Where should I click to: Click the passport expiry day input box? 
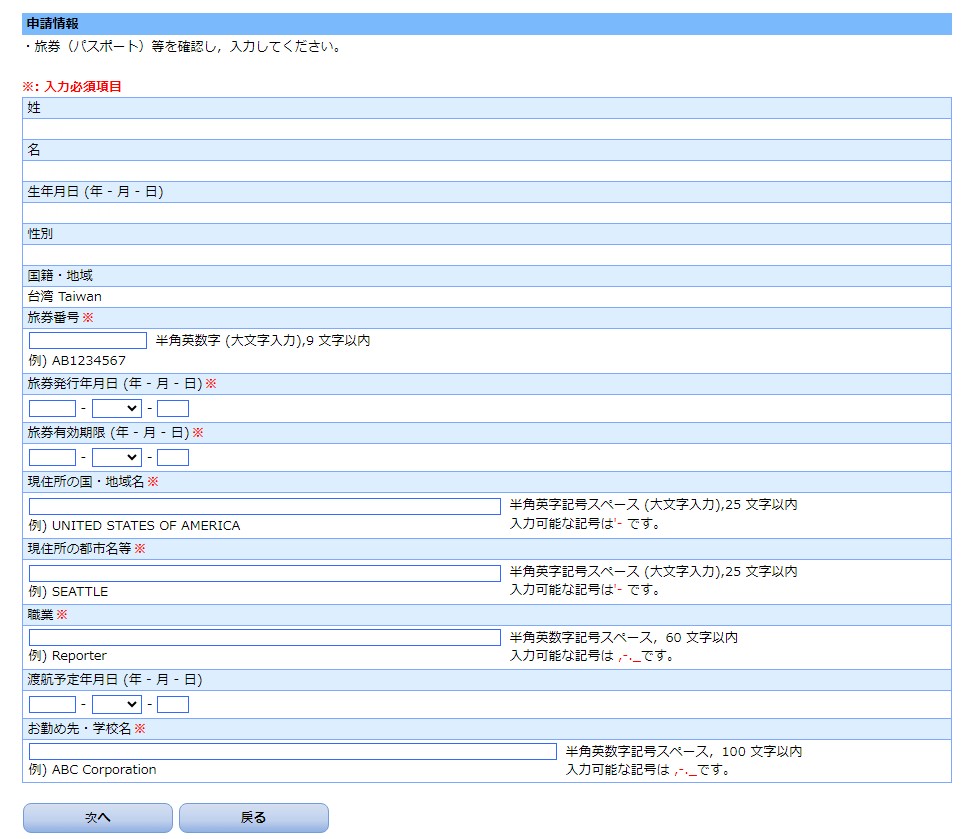(x=172, y=457)
